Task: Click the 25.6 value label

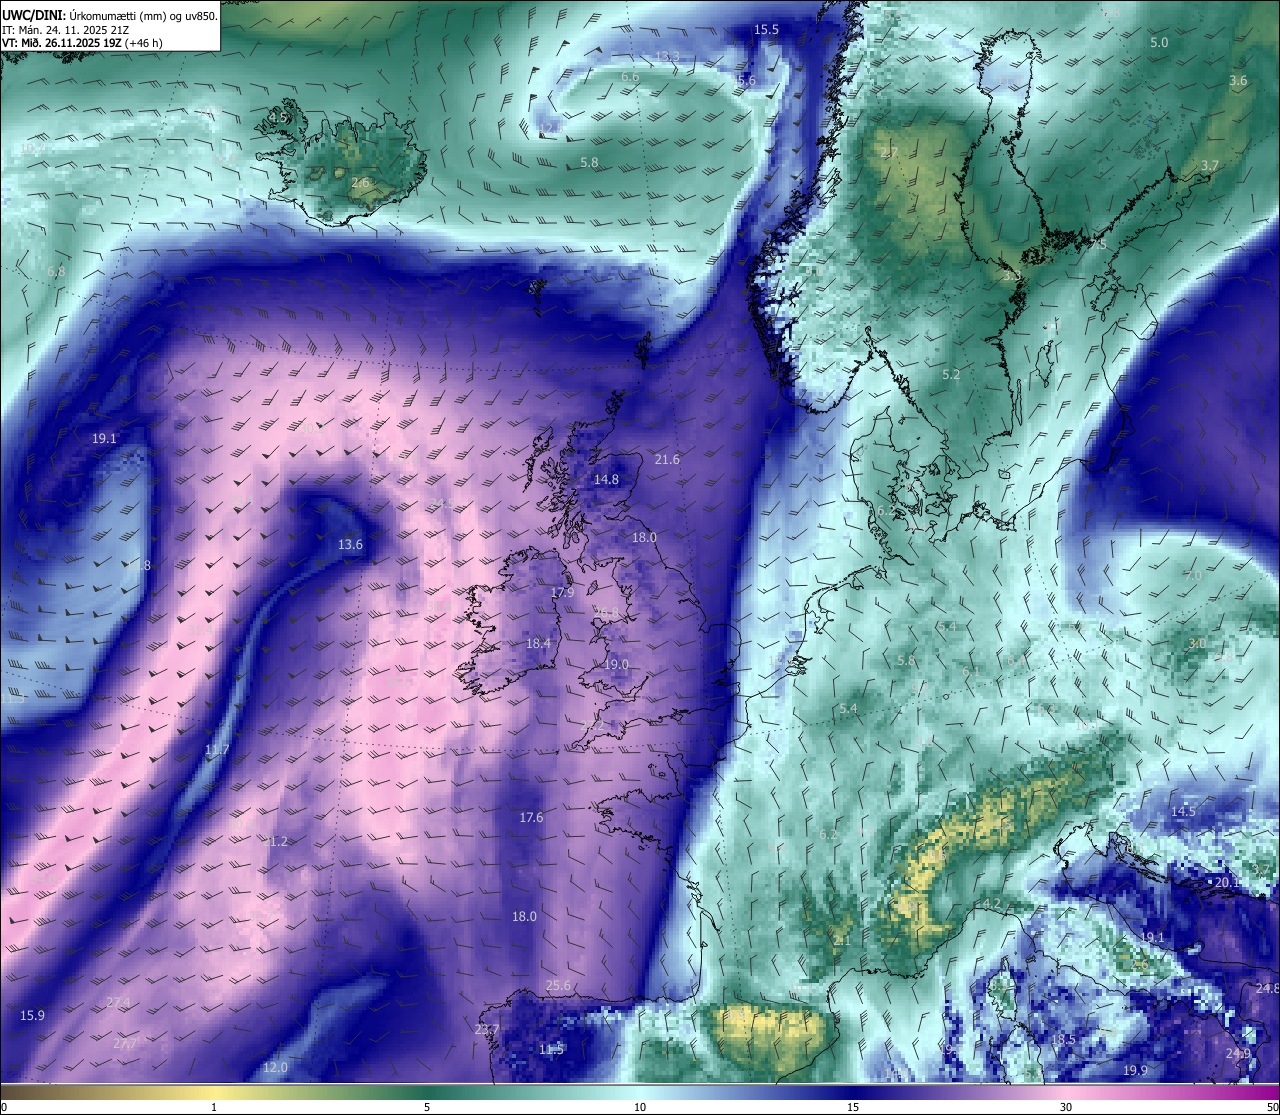Action: (x=558, y=986)
